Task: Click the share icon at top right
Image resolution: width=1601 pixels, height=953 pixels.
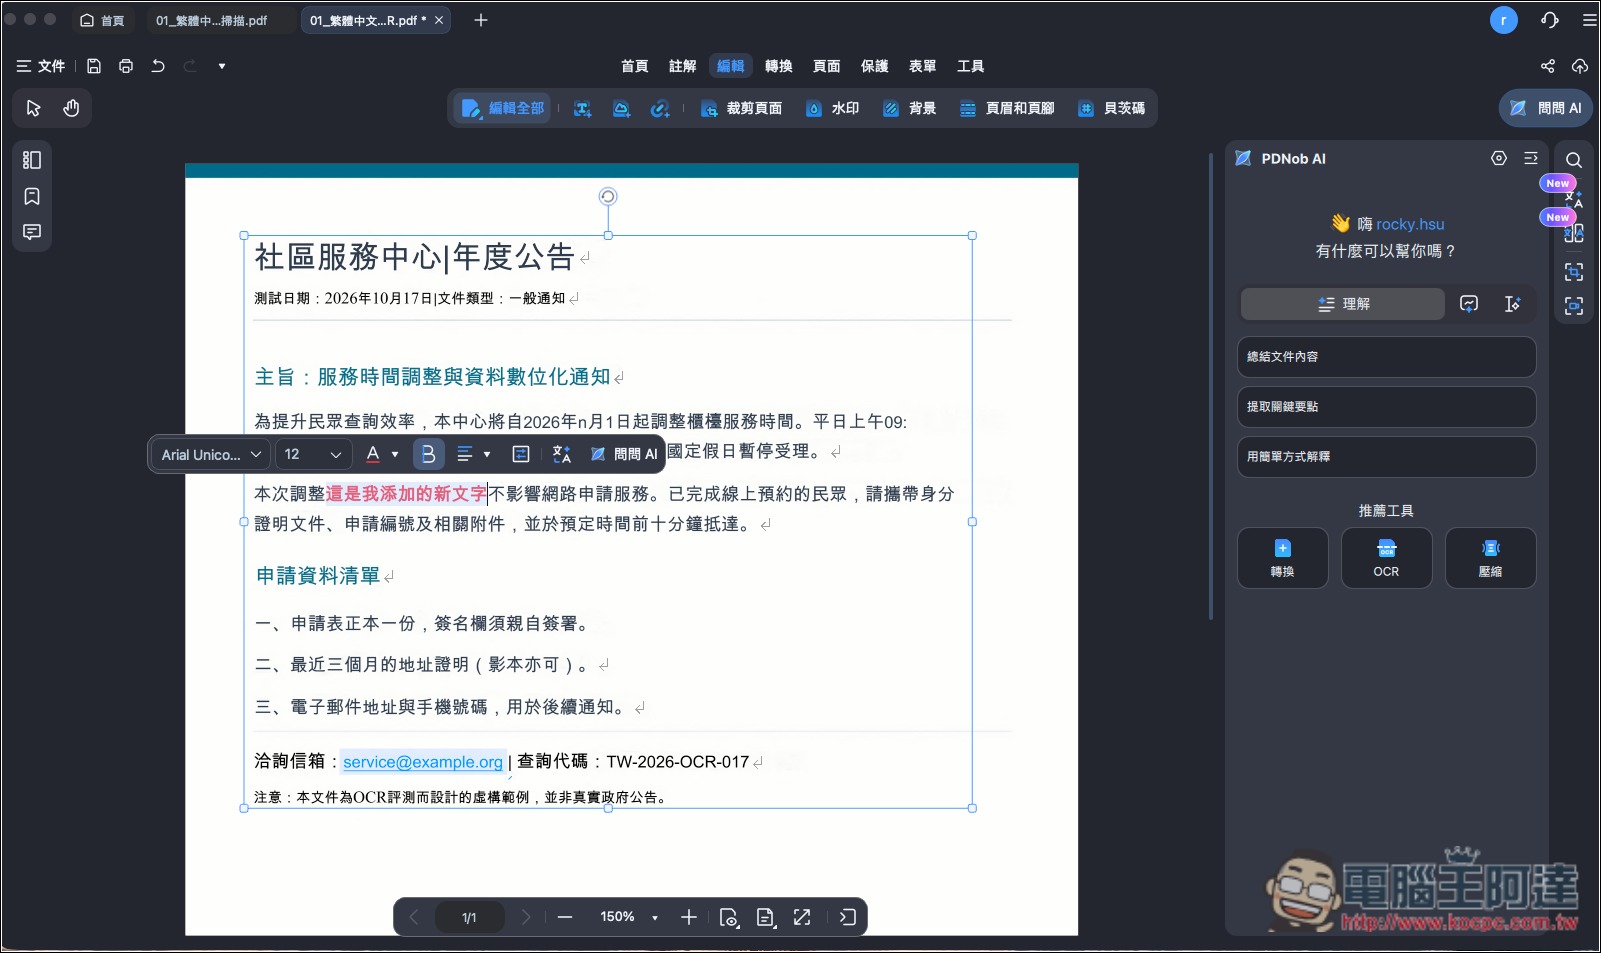Action: pos(1547,66)
